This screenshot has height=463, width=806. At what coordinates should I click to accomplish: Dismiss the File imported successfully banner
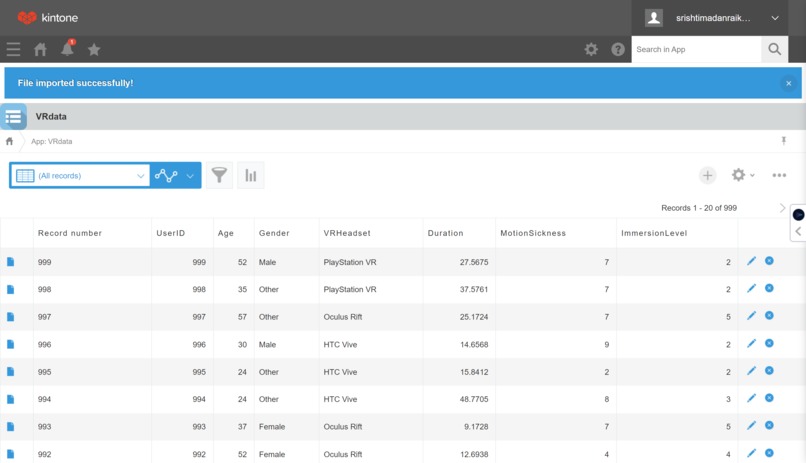pyautogui.click(x=789, y=83)
